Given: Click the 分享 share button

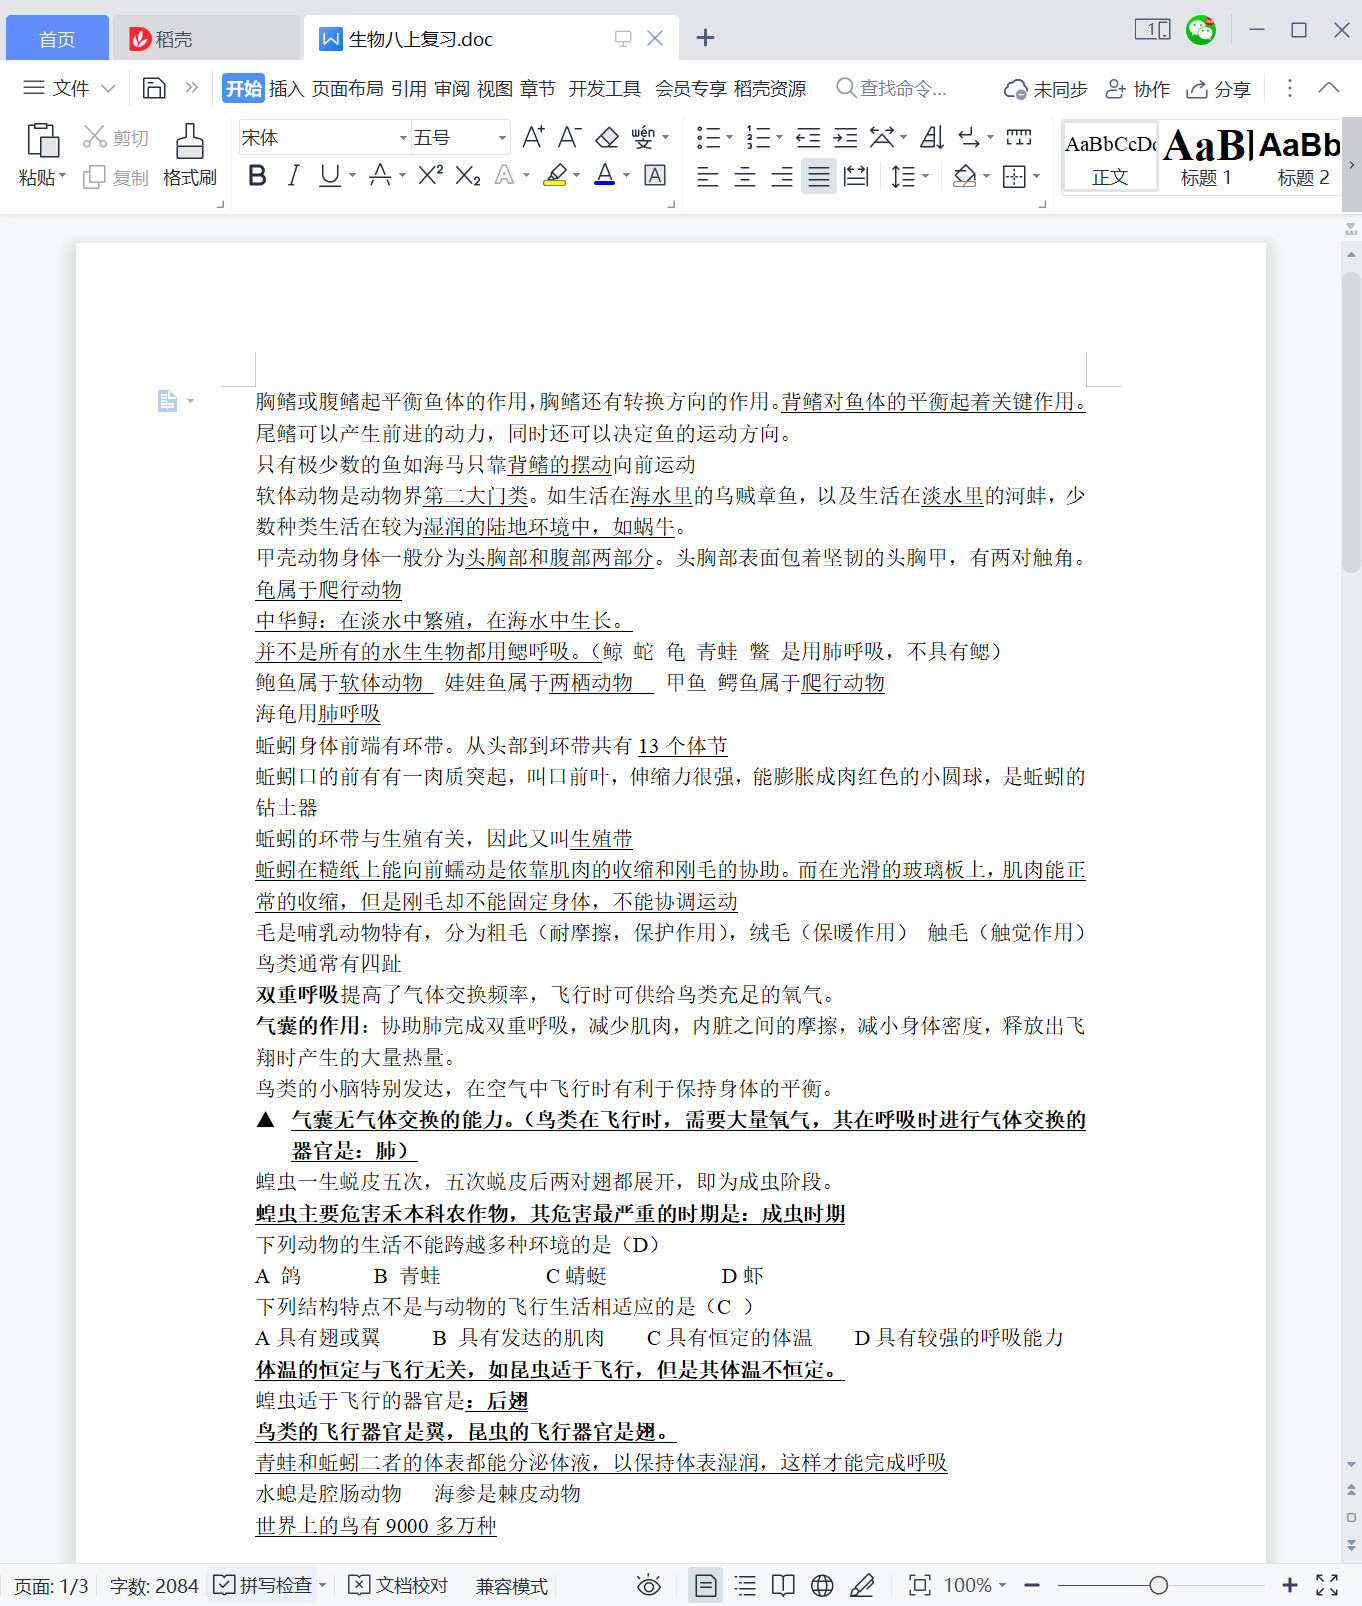Looking at the screenshot, I should pyautogui.click(x=1218, y=89).
